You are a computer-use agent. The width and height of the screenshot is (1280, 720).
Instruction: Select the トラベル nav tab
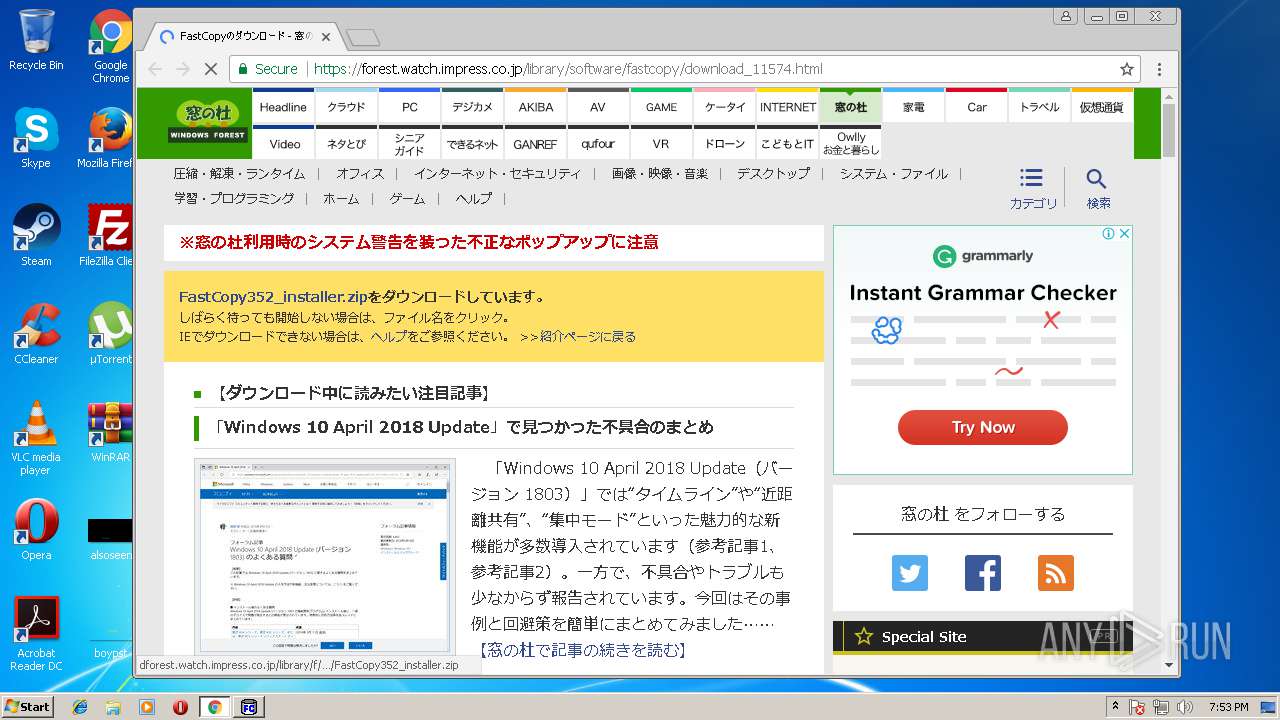point(1040,107)
